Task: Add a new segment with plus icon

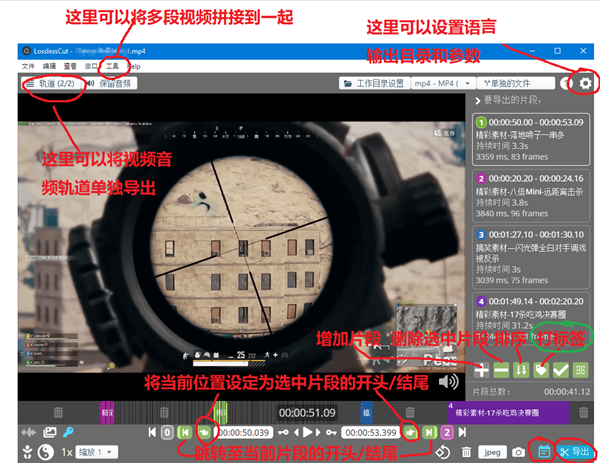Action: [482, 369]
